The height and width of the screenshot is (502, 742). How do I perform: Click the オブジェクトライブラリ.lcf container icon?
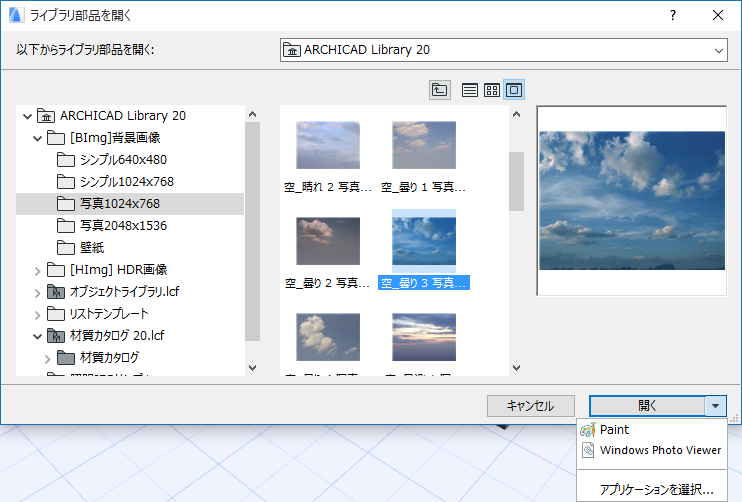point(56,292)
